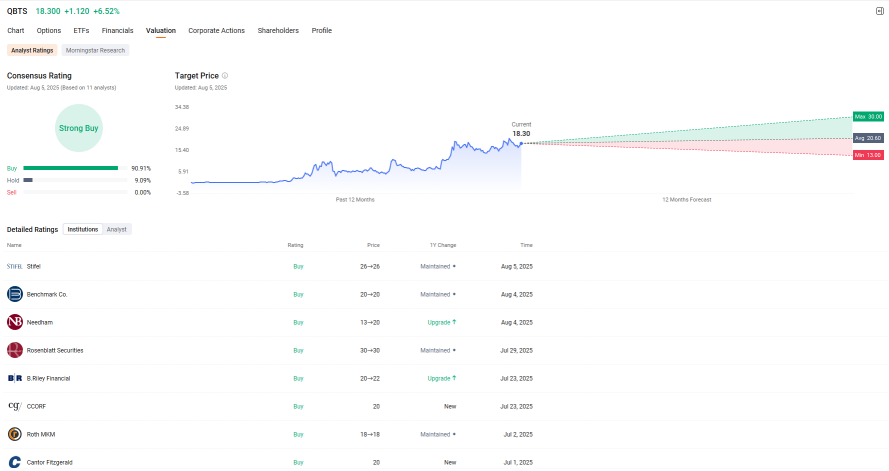The width and height of the screenshot is (889, 471).
Task: Click the Rating column header
Action: point(295,245)
